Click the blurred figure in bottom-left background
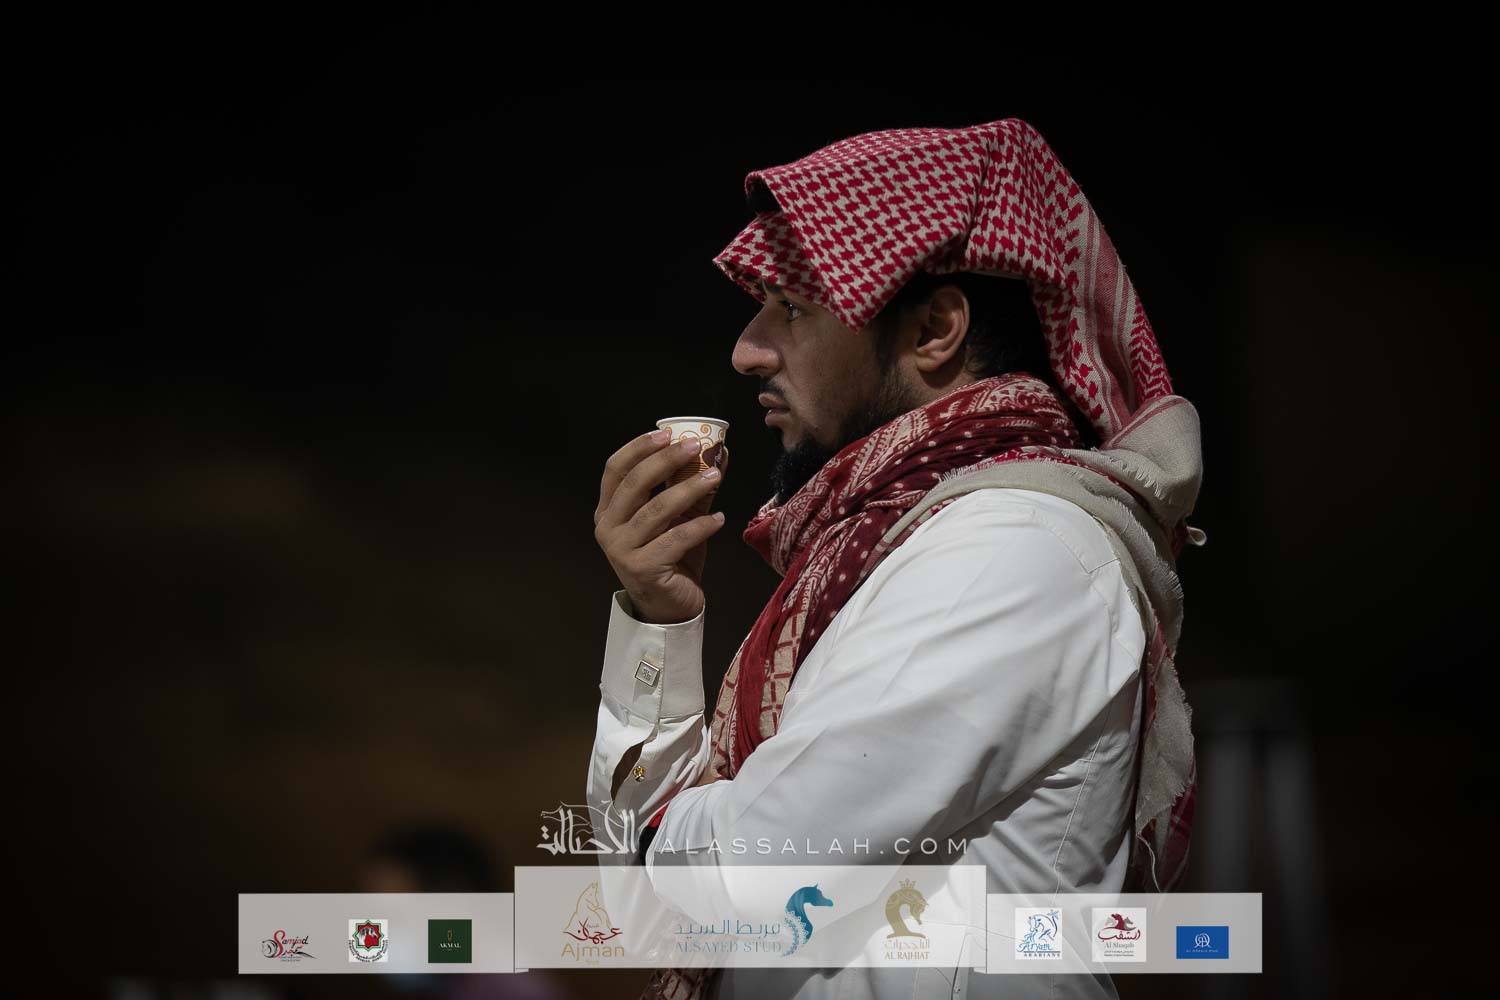The height and width of the screenshot is (1000, 1500). [x=420, y=860]
